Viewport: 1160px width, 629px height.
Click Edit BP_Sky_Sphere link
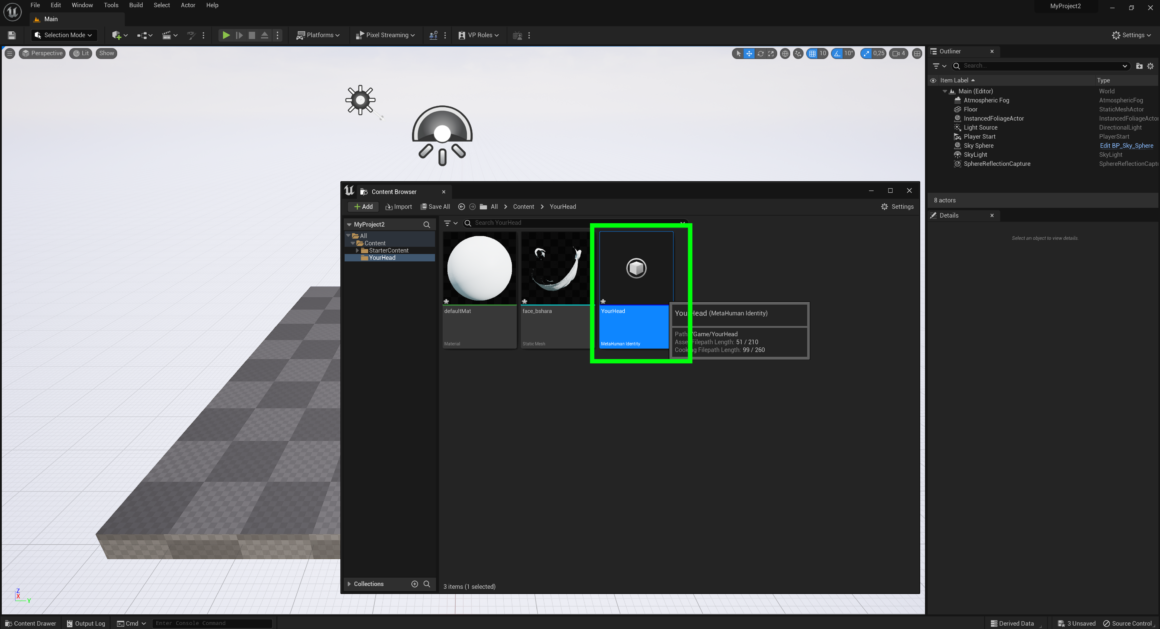[x=1126, y=146]
